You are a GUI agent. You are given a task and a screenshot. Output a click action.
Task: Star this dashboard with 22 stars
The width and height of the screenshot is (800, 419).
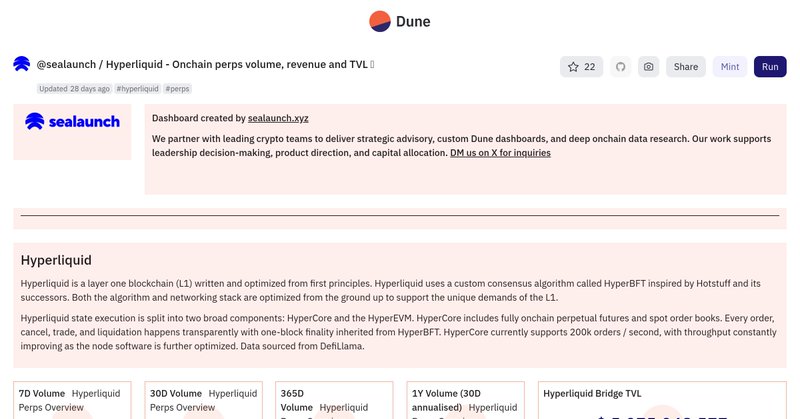(x=581, y=67)
